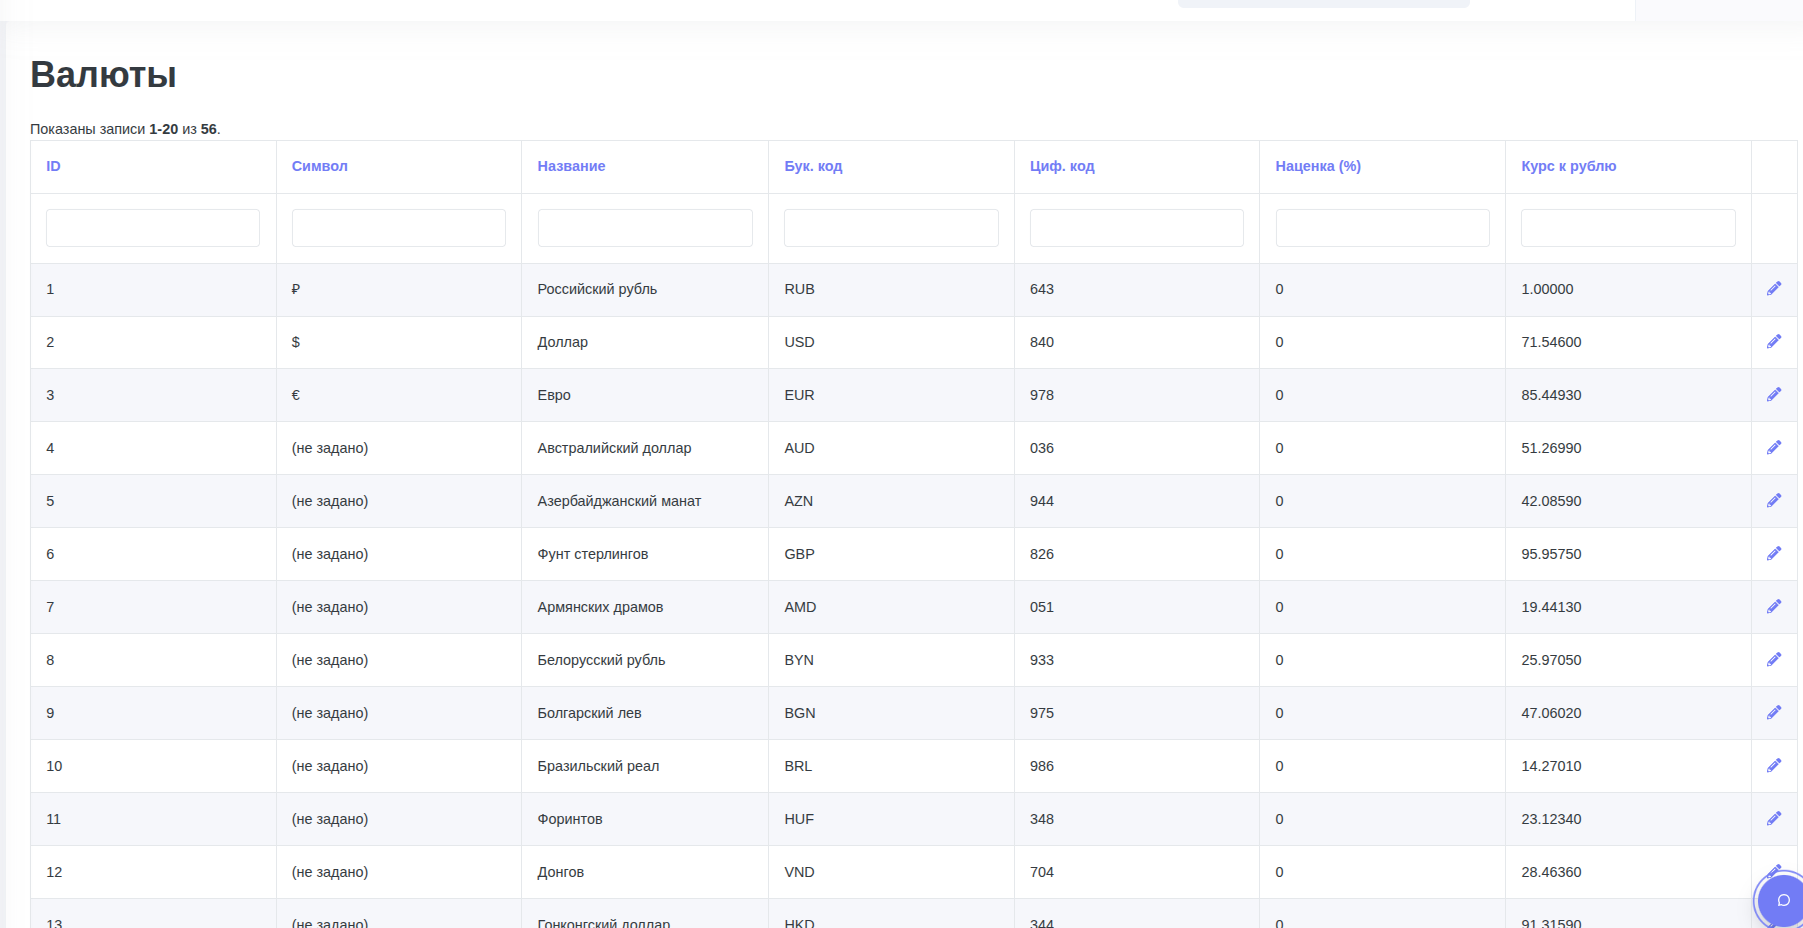The height and width of the screenshot is (928, 1803).
Task: Edit the Болгарский лев currency
Action: click(1774, 713)
